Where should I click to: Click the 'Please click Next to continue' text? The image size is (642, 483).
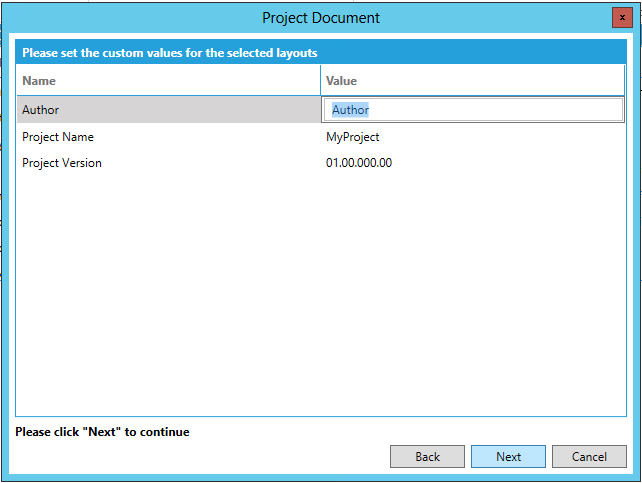102,432
